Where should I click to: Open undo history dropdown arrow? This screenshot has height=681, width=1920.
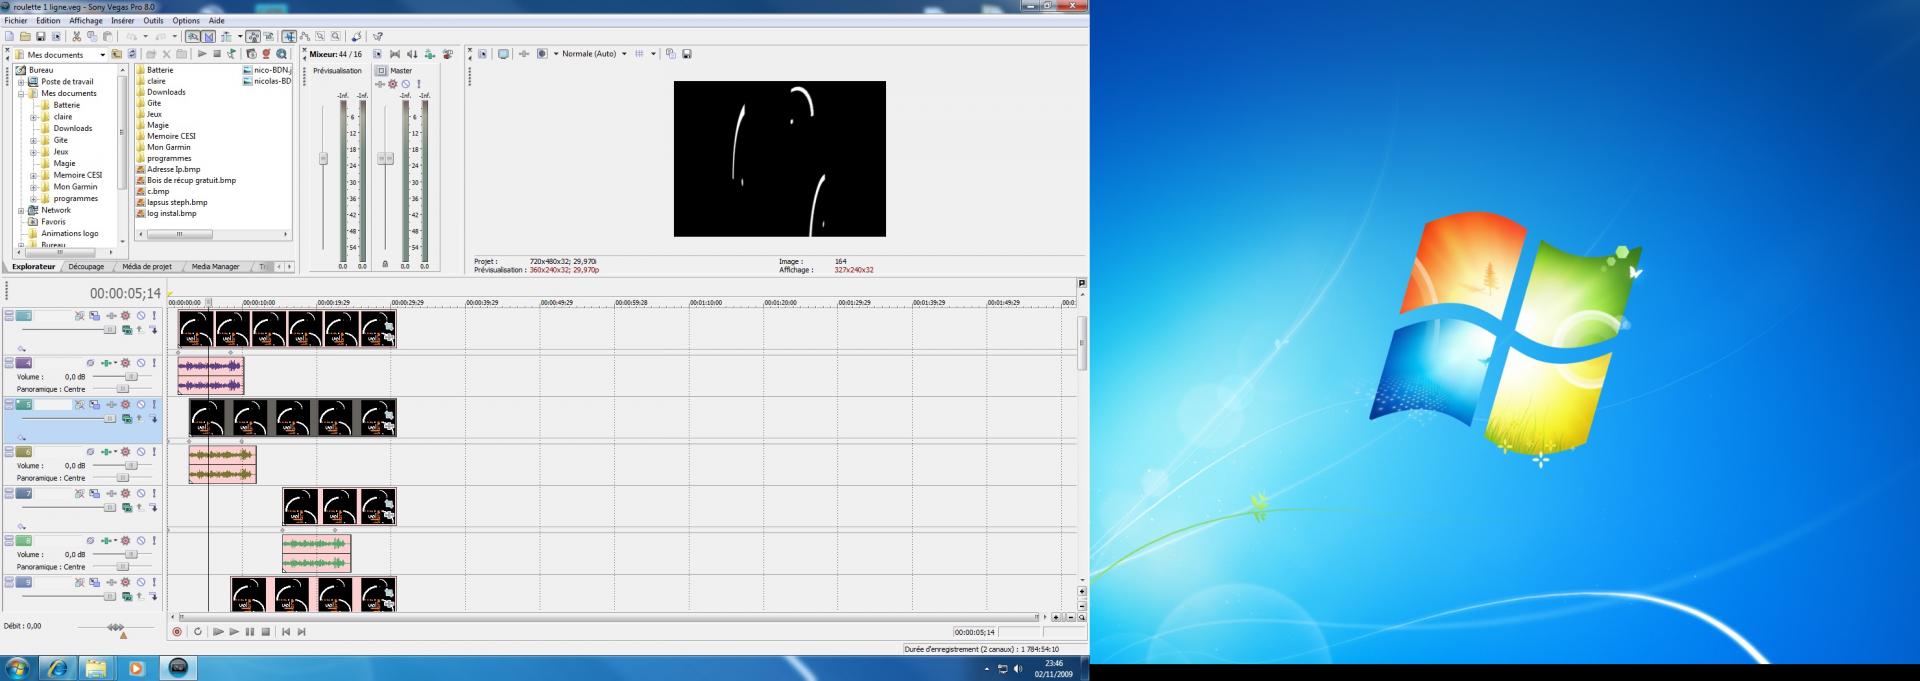tap(146, 36)
